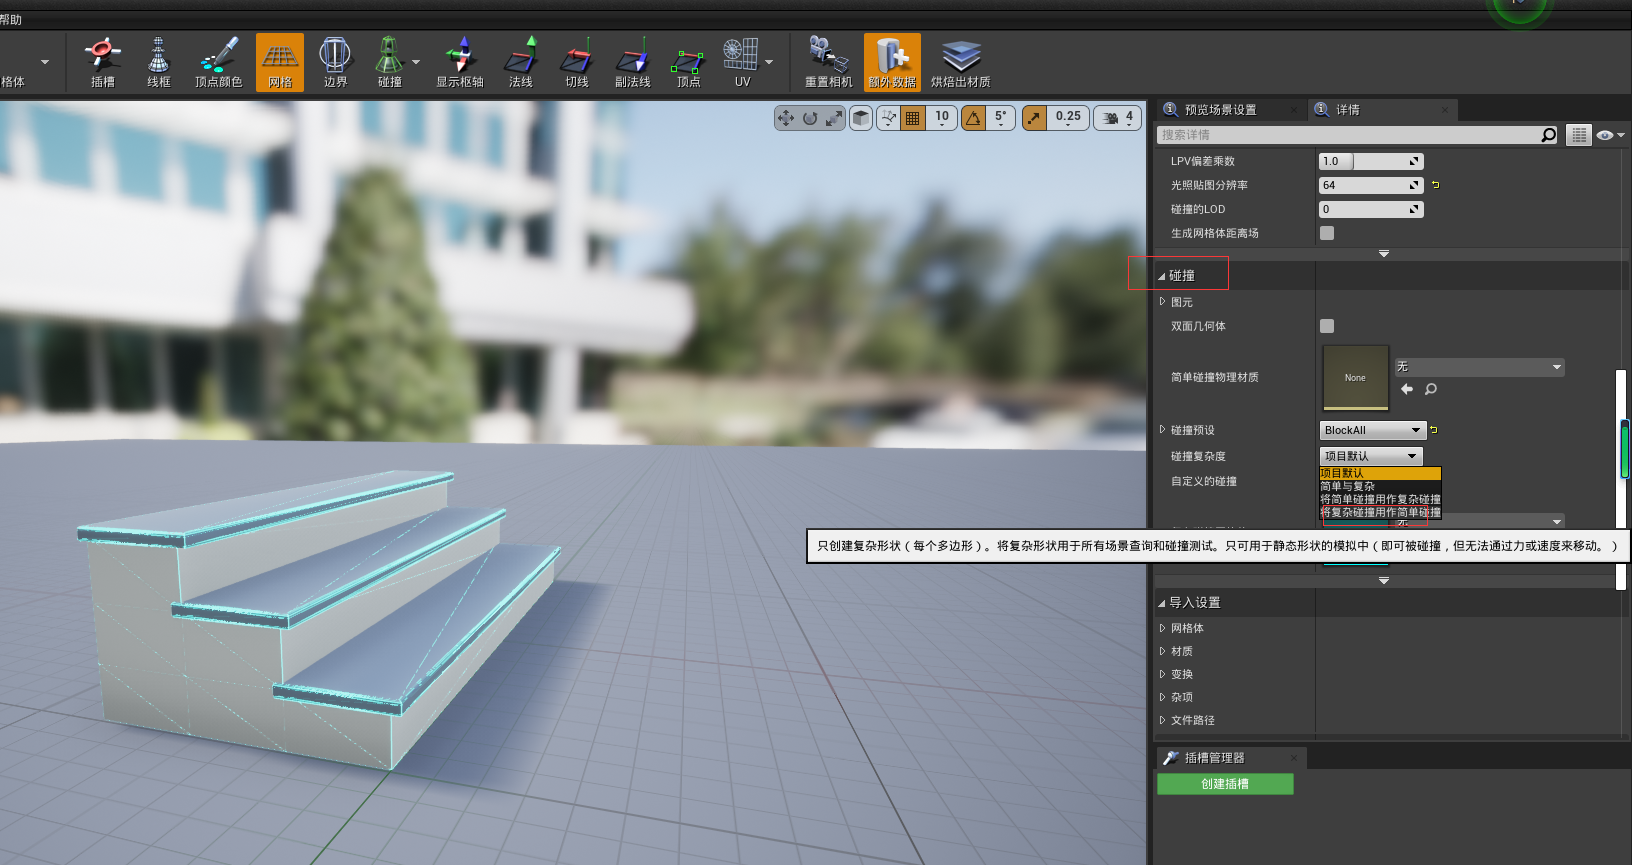
Task: Open scale snap 0.25 dropdown
Action: [1068, 118]
